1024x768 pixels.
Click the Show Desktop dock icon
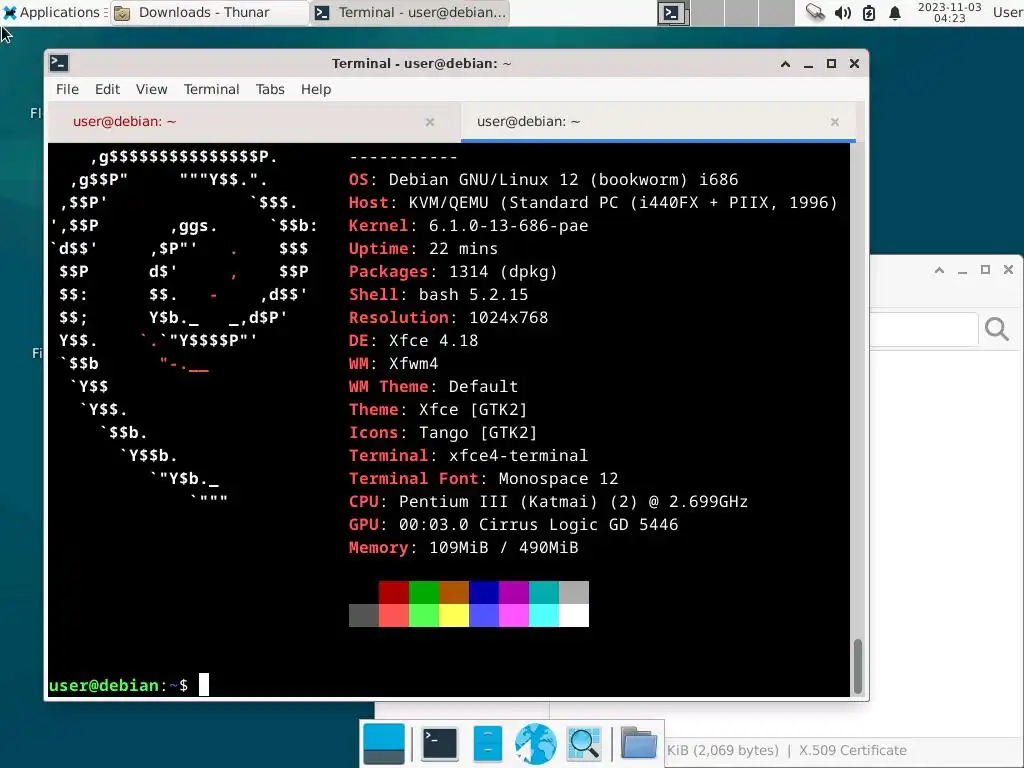(384, 744)
